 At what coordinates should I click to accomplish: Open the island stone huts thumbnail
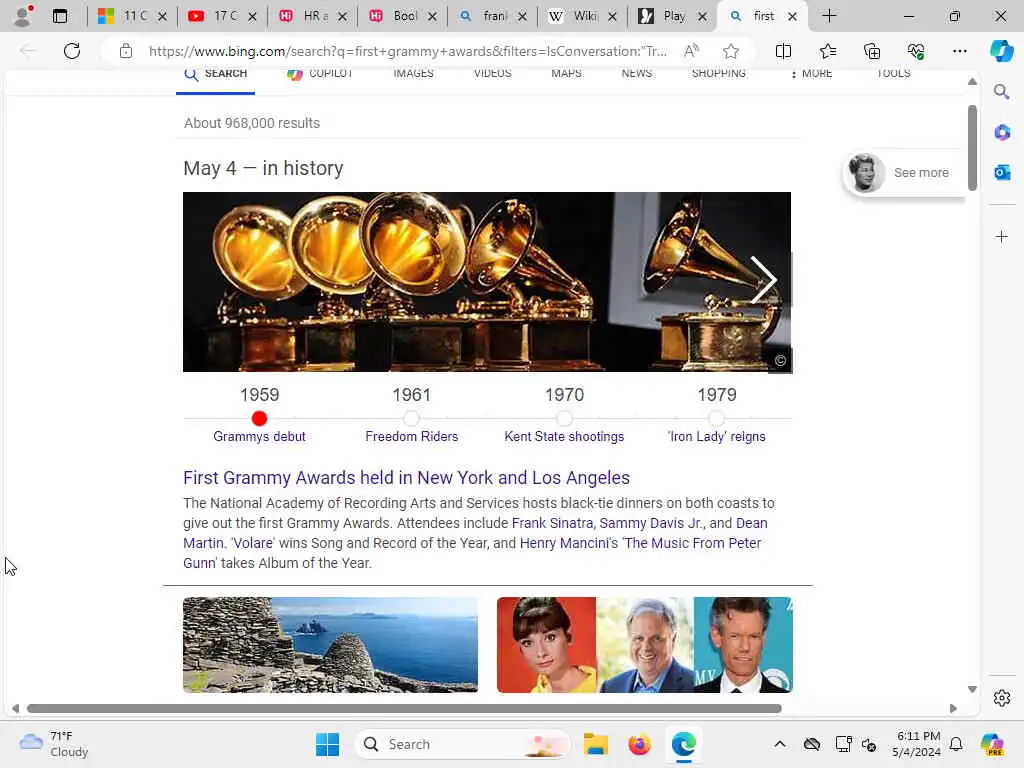point(330,645)
